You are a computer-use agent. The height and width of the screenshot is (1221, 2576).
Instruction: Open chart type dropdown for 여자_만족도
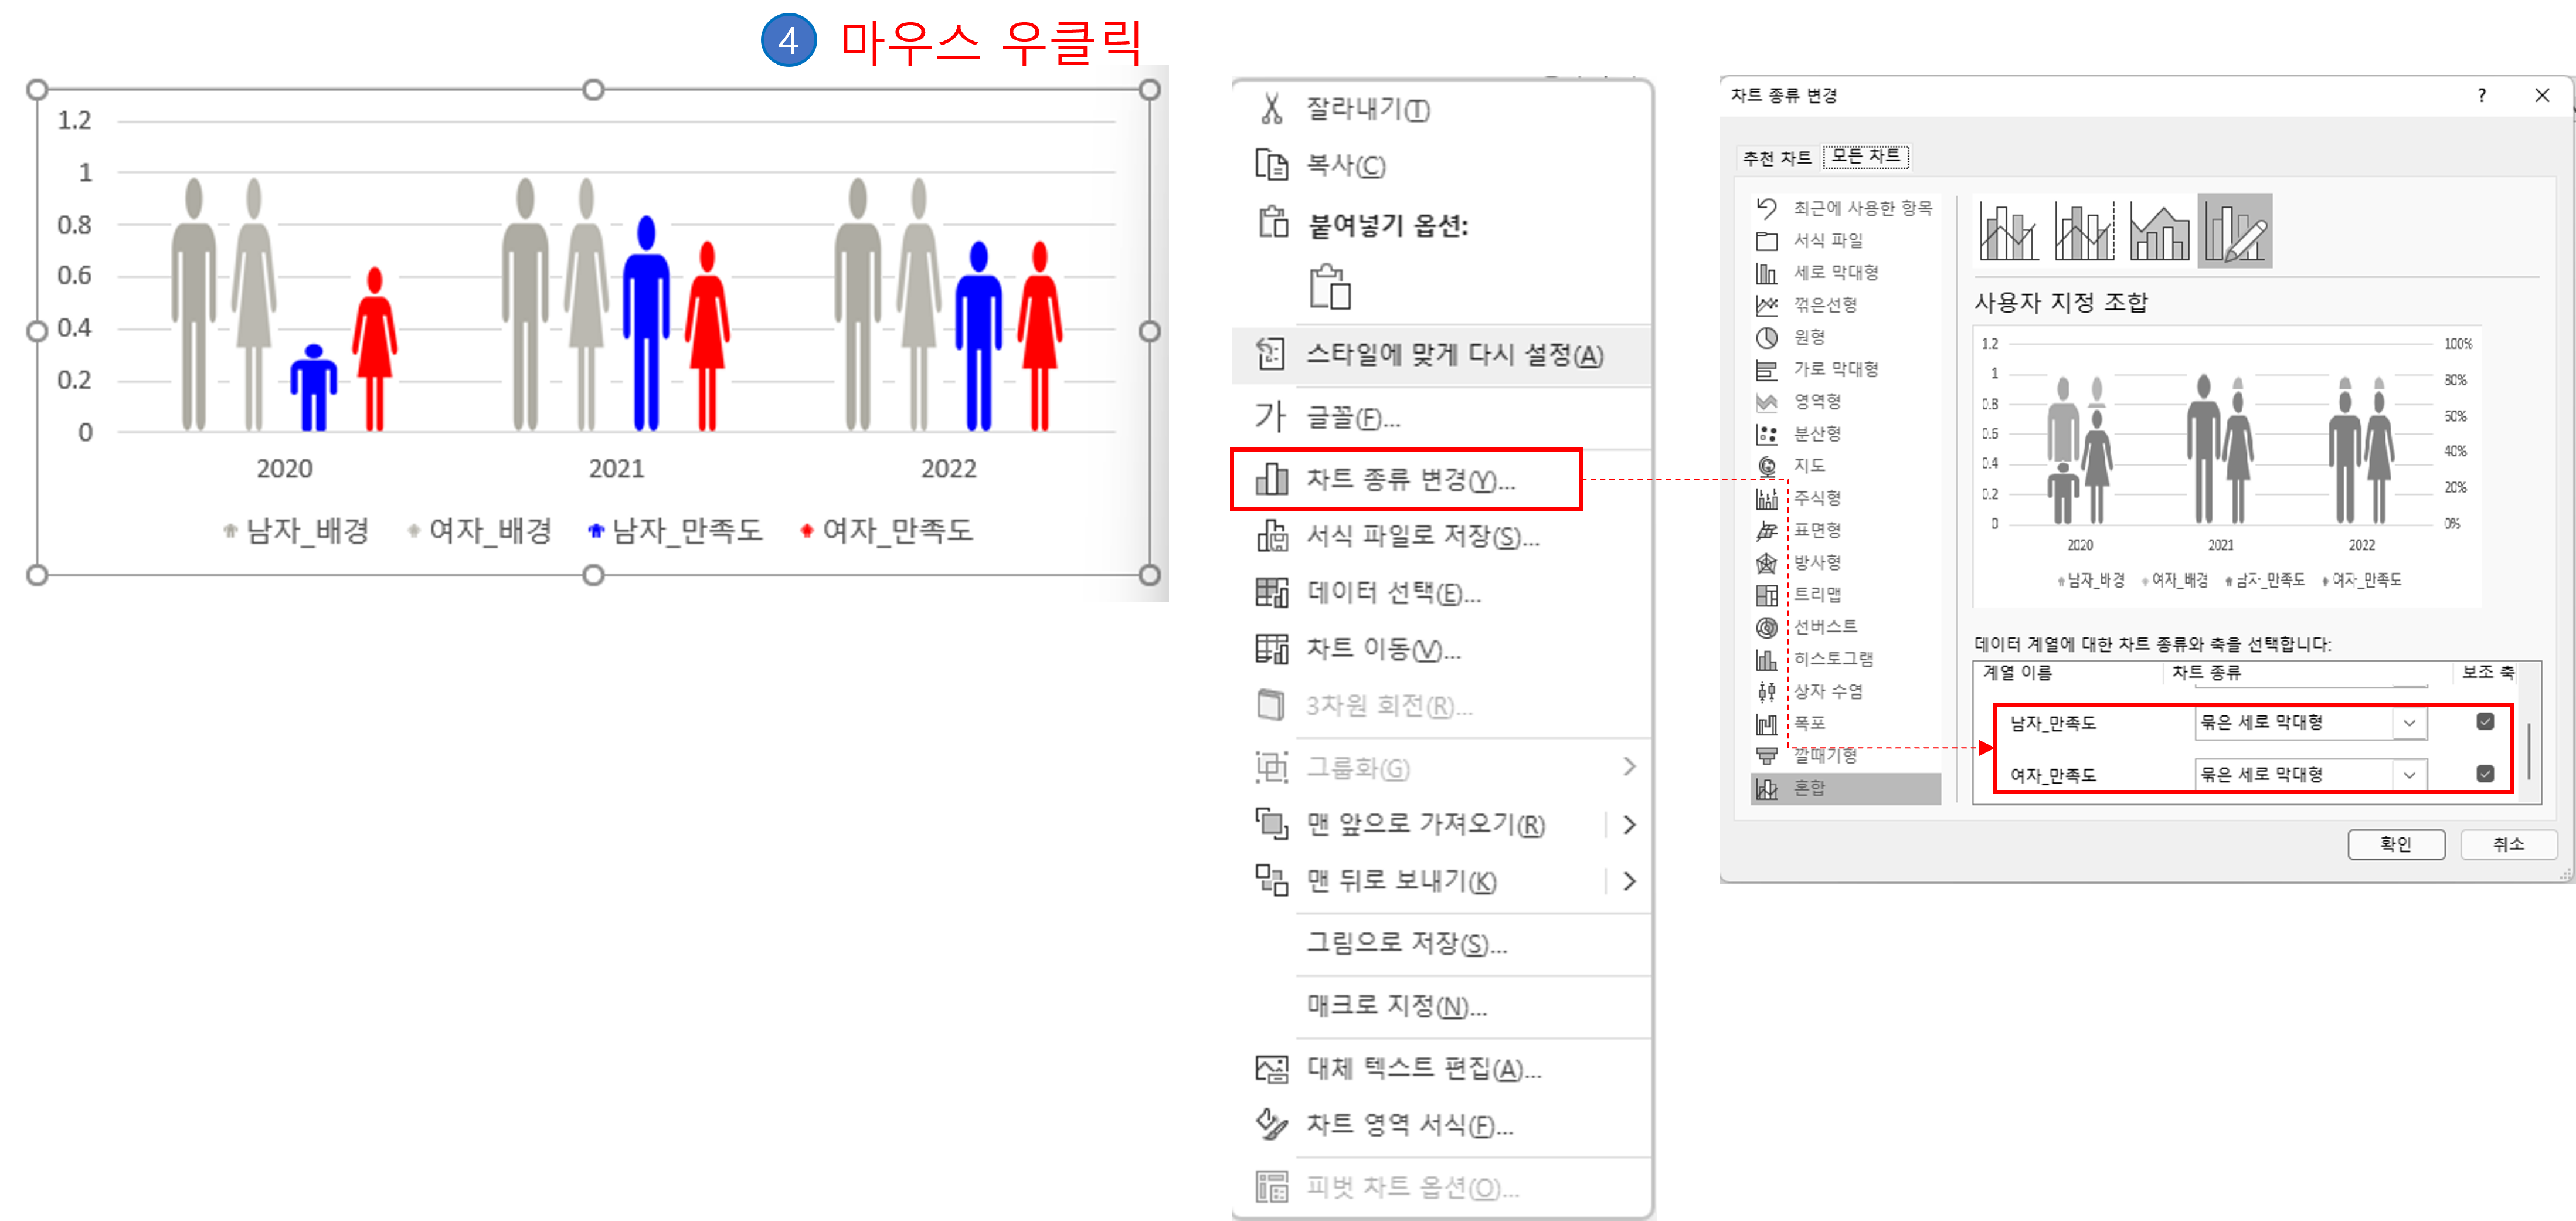2409,775
